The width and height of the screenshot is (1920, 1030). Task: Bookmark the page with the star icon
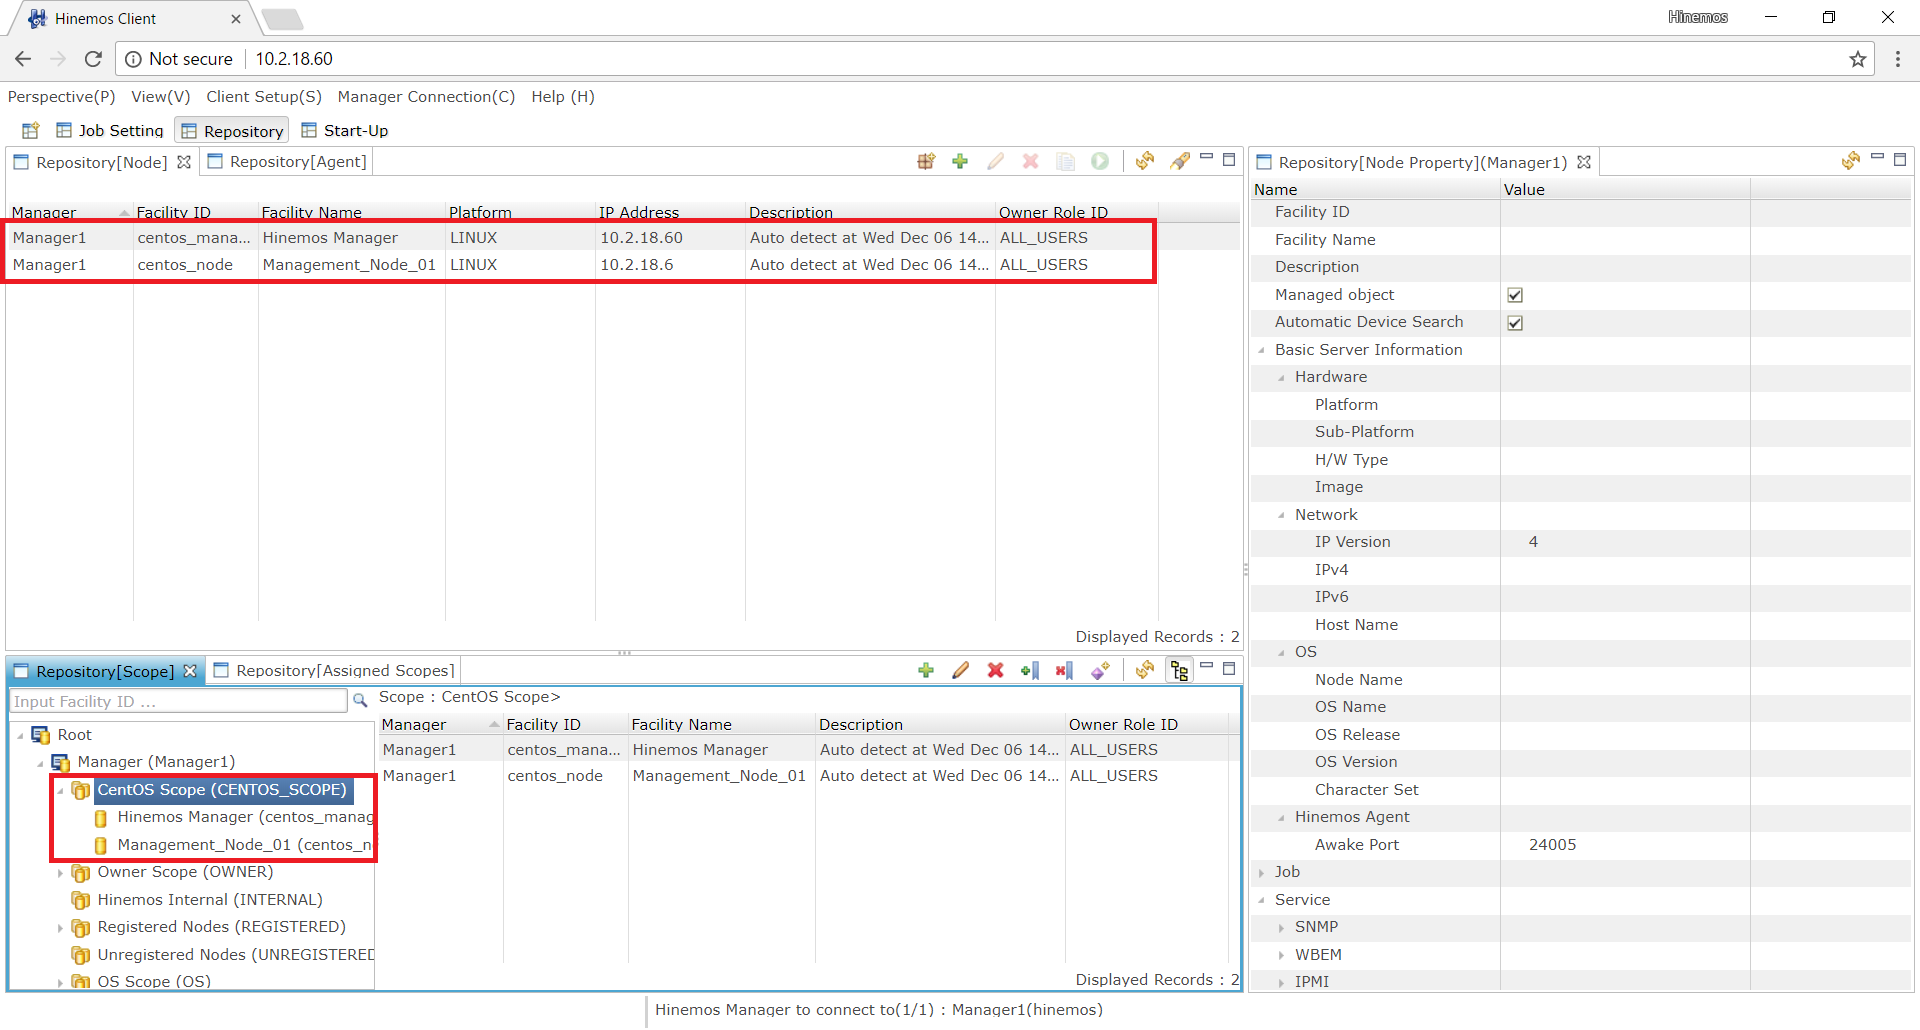tap(1858, 59)
